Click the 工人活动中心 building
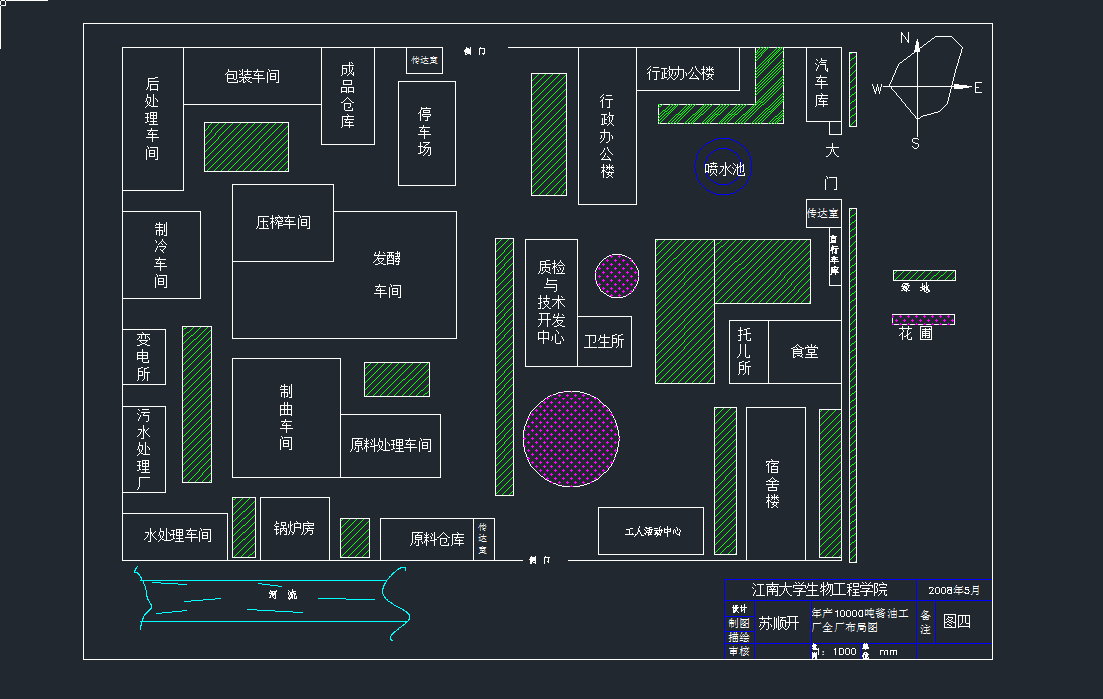 650,531
